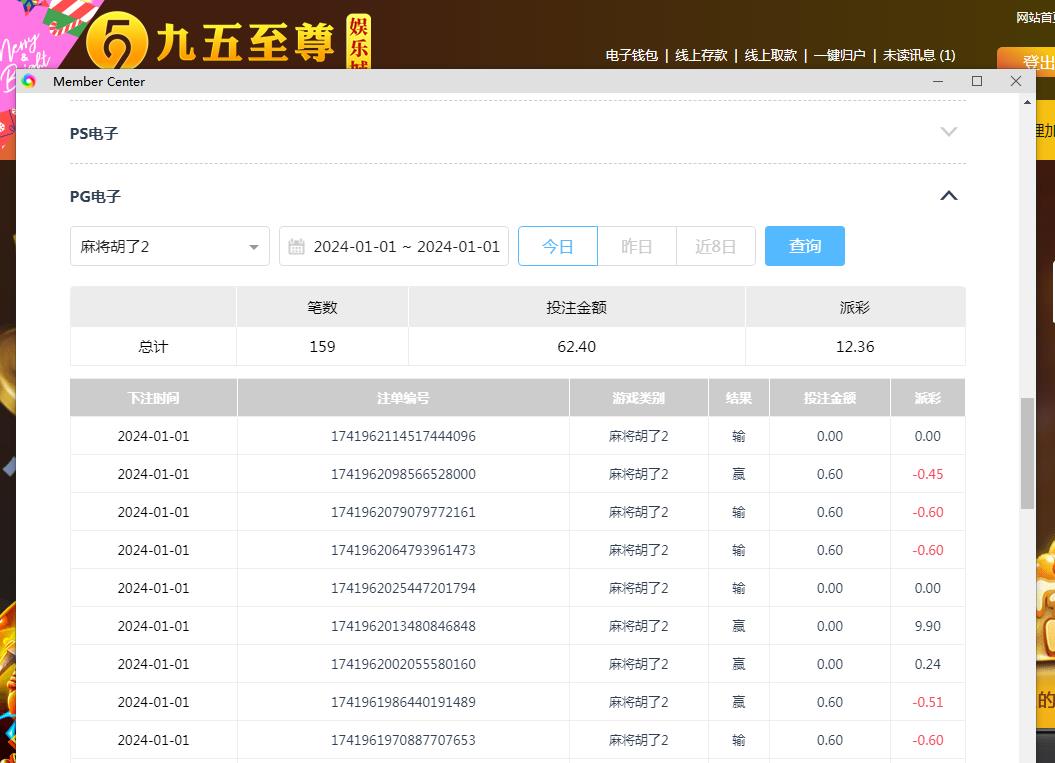
Task: Select the 今日 date filter
Action: point(557,247)
